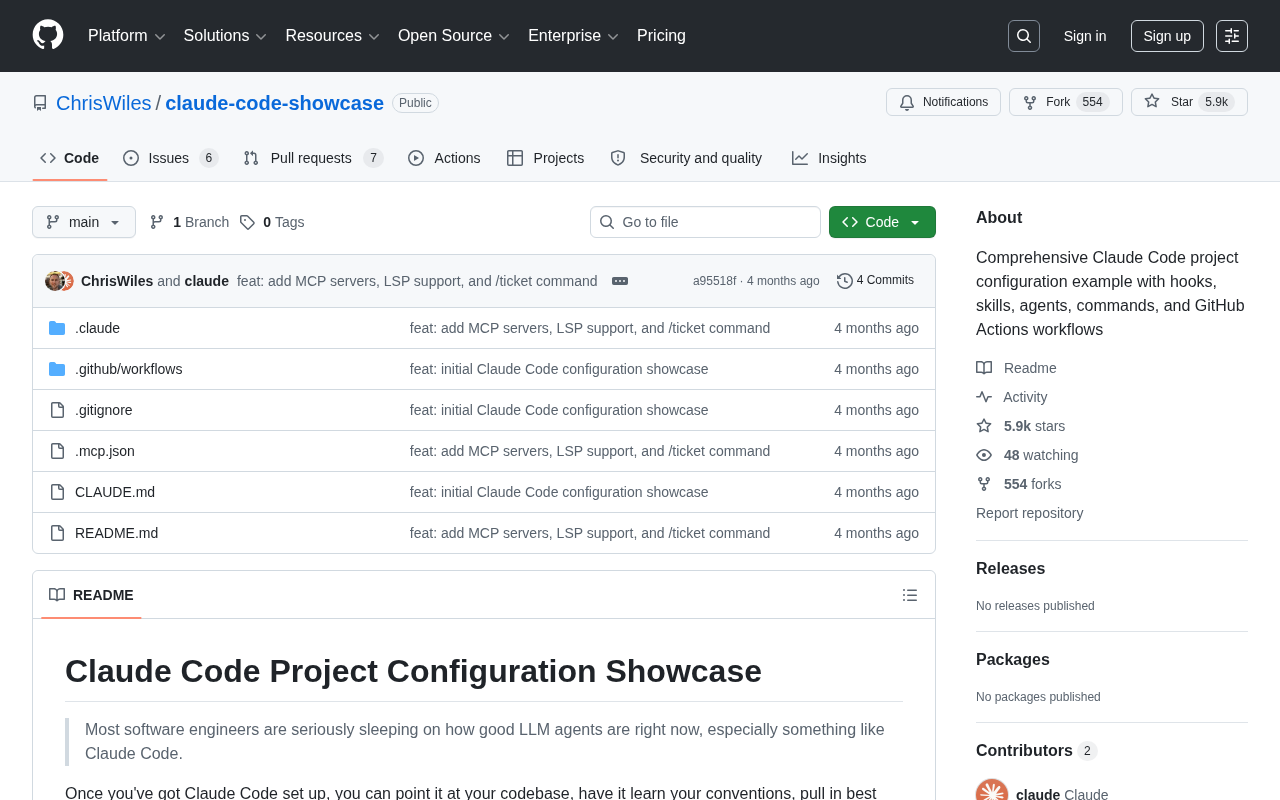Open the .claude folder name
Screen dimensions: 1280x800
pos(97,328)
